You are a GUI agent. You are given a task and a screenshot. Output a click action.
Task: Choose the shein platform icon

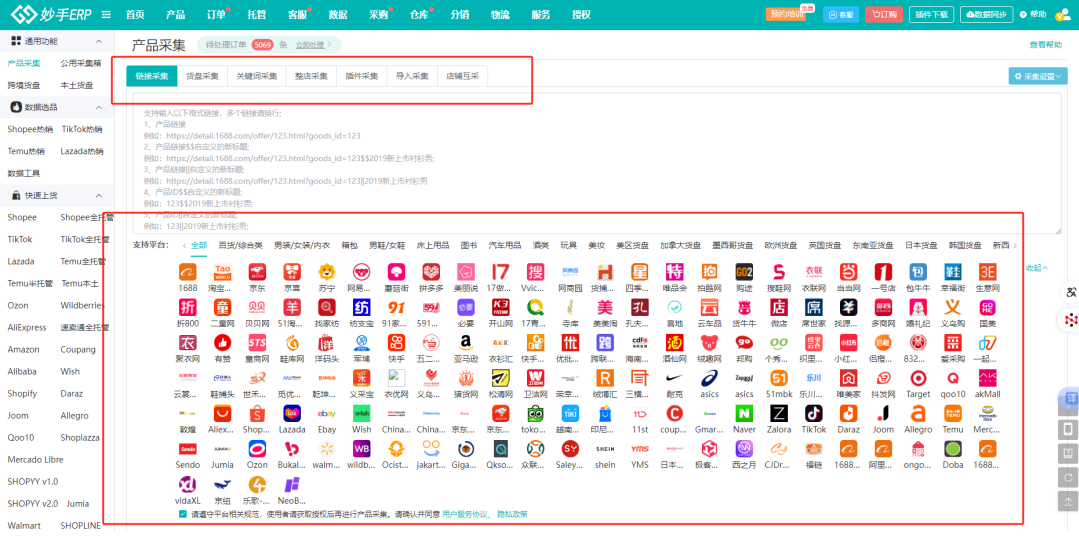(x=605, y=449)
